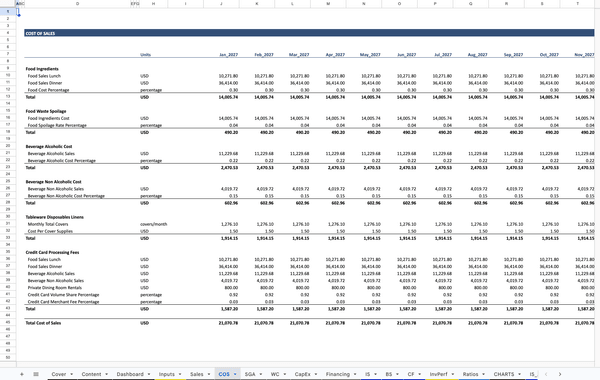Screen dimensions: 600x380
Task: Select Credit Card Volume Share Percentage label
Action: [64, 295]
